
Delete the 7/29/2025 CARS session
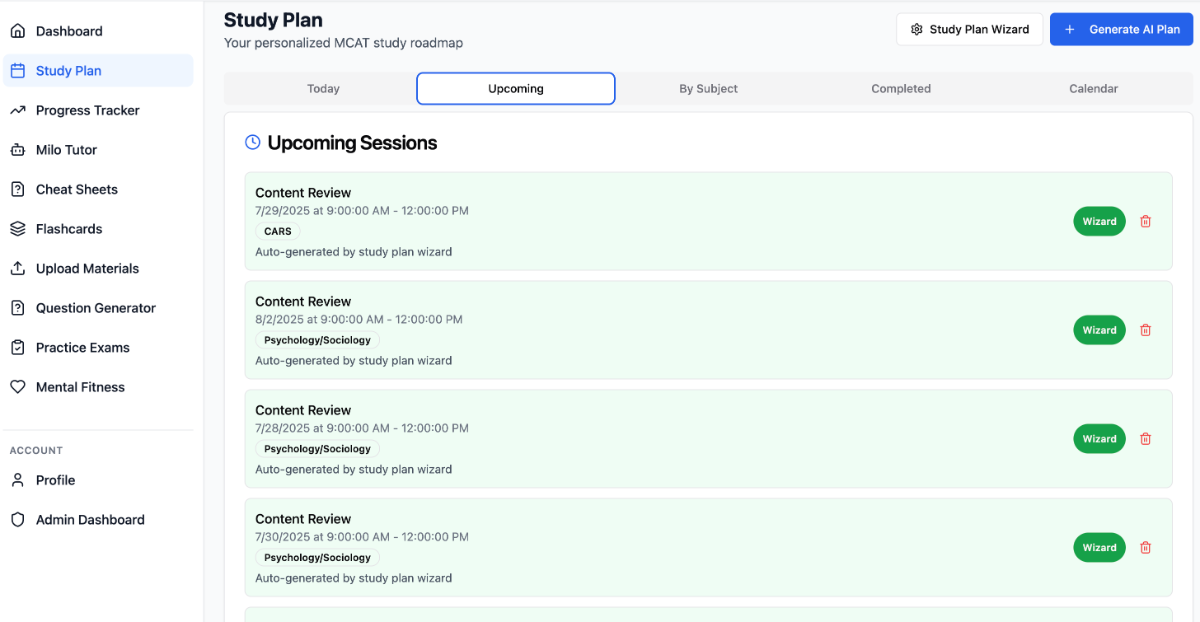[1145, 222]
